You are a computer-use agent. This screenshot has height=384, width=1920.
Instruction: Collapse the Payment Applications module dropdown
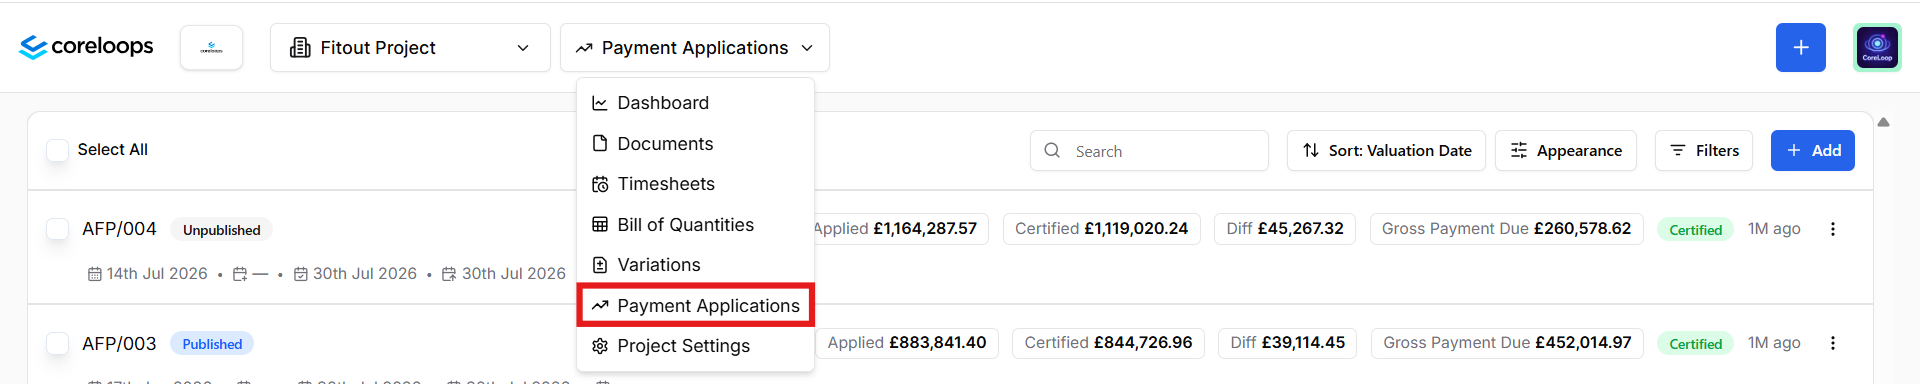click(695, 48)
